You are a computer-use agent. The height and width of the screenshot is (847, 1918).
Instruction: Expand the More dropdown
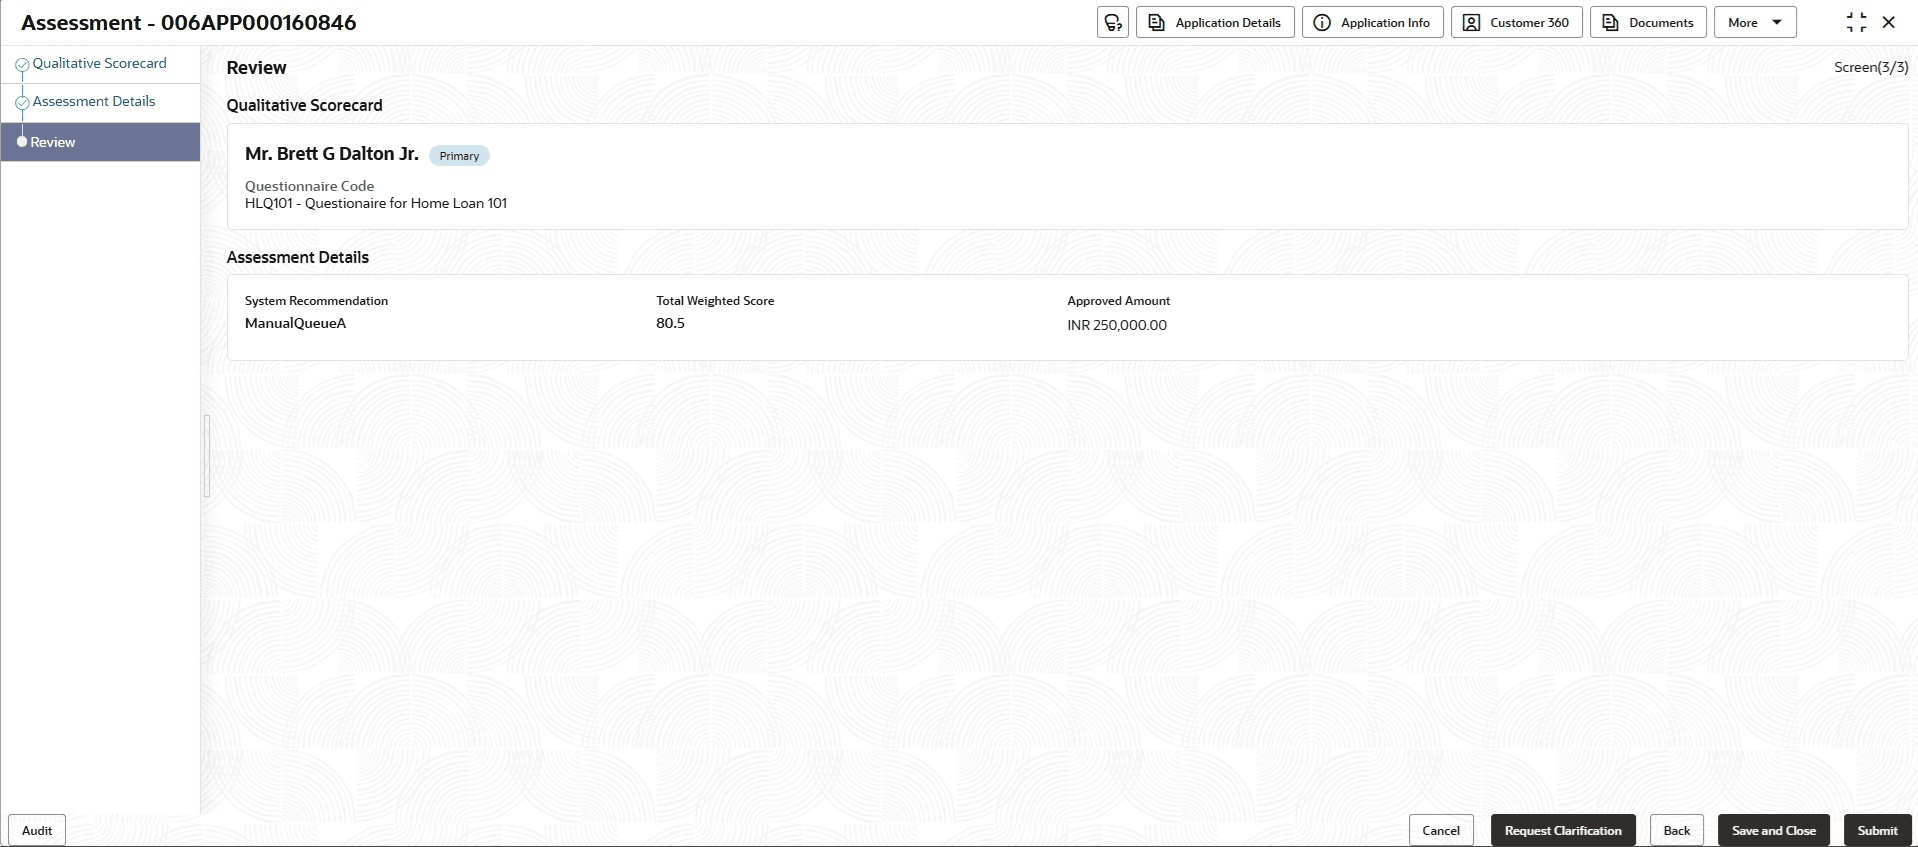pos(1755,22)
